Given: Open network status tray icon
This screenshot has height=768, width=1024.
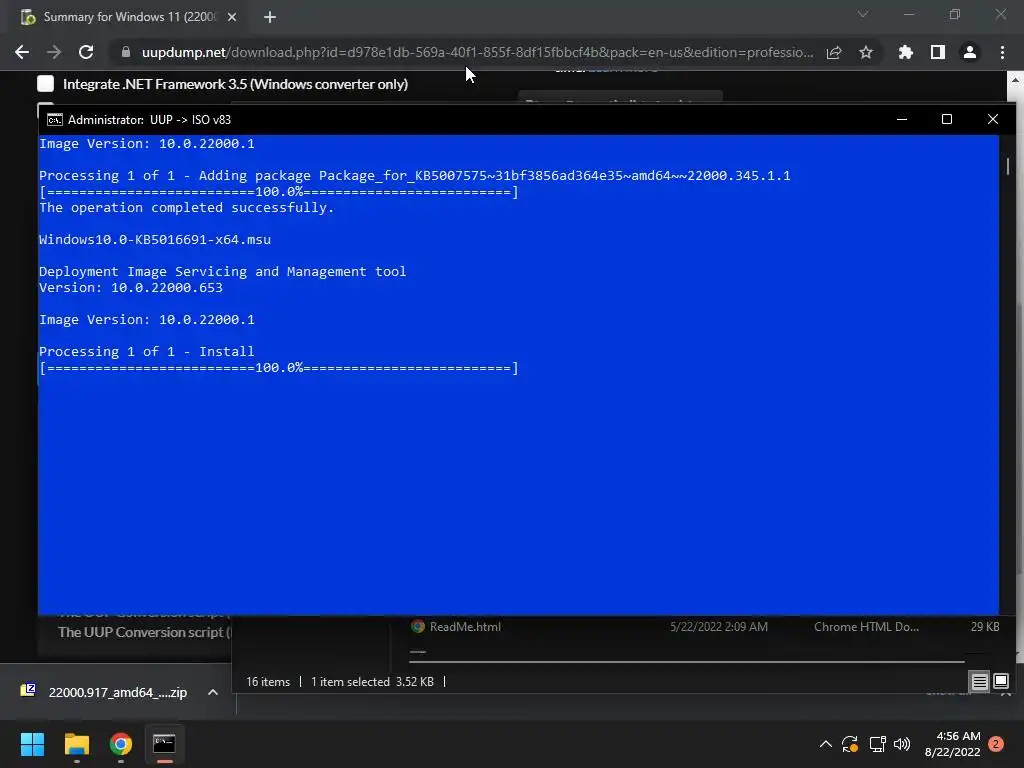Looking at the screenshot, I should point(877,744).
